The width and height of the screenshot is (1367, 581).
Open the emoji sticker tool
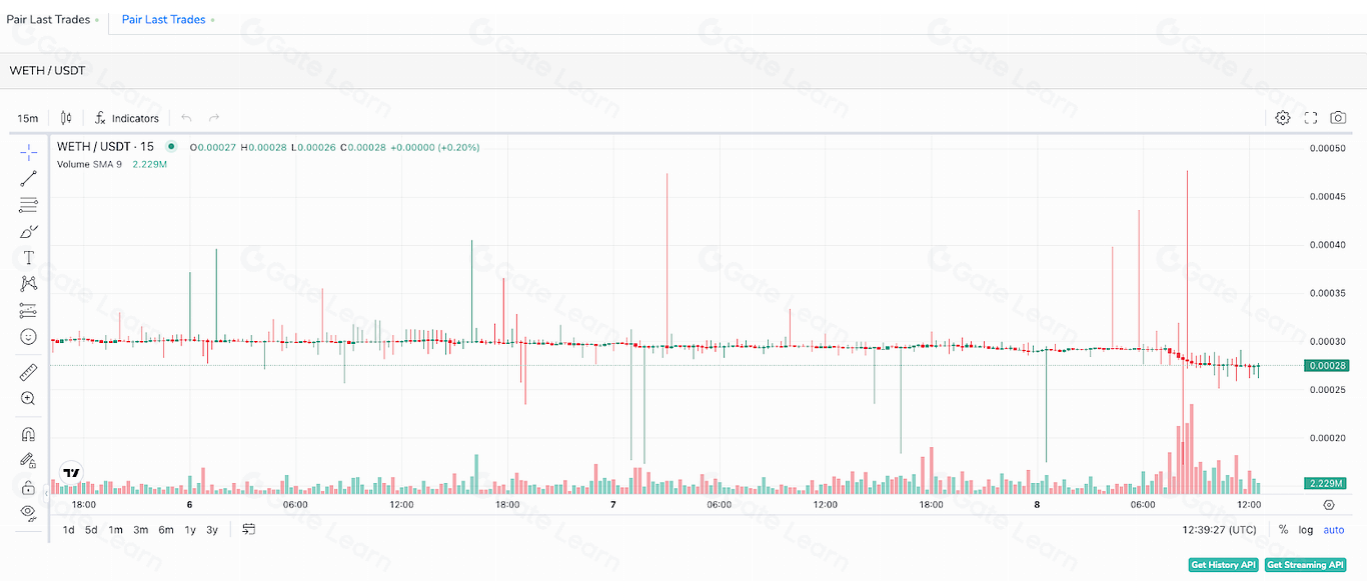[x=28, y=337]
